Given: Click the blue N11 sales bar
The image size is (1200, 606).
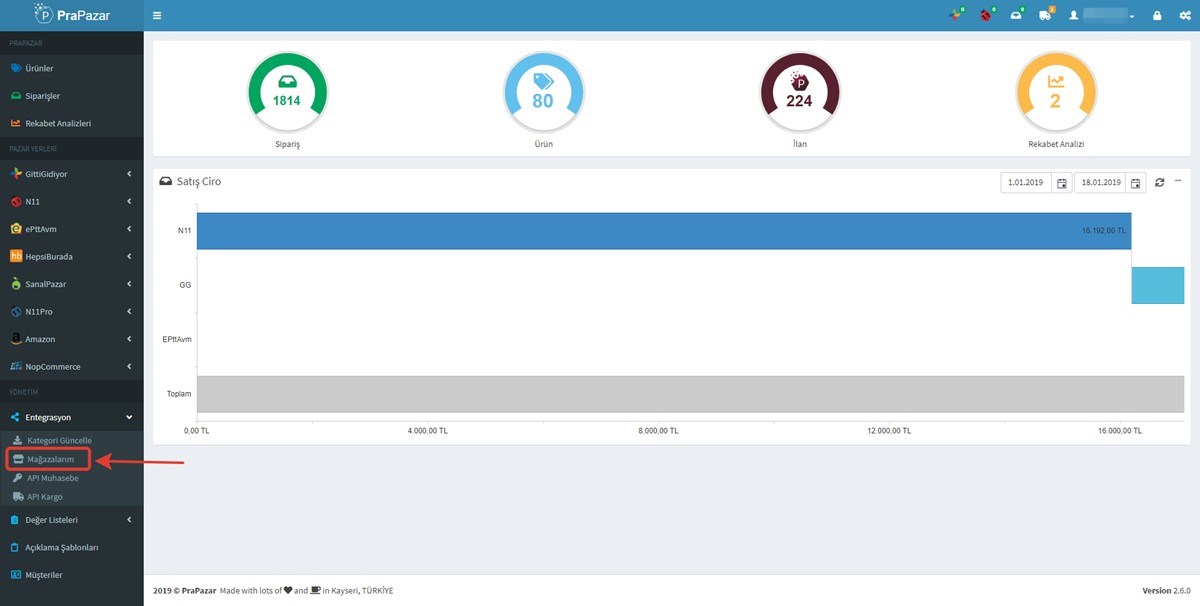Looking at the screenshot, I should 664,231.
